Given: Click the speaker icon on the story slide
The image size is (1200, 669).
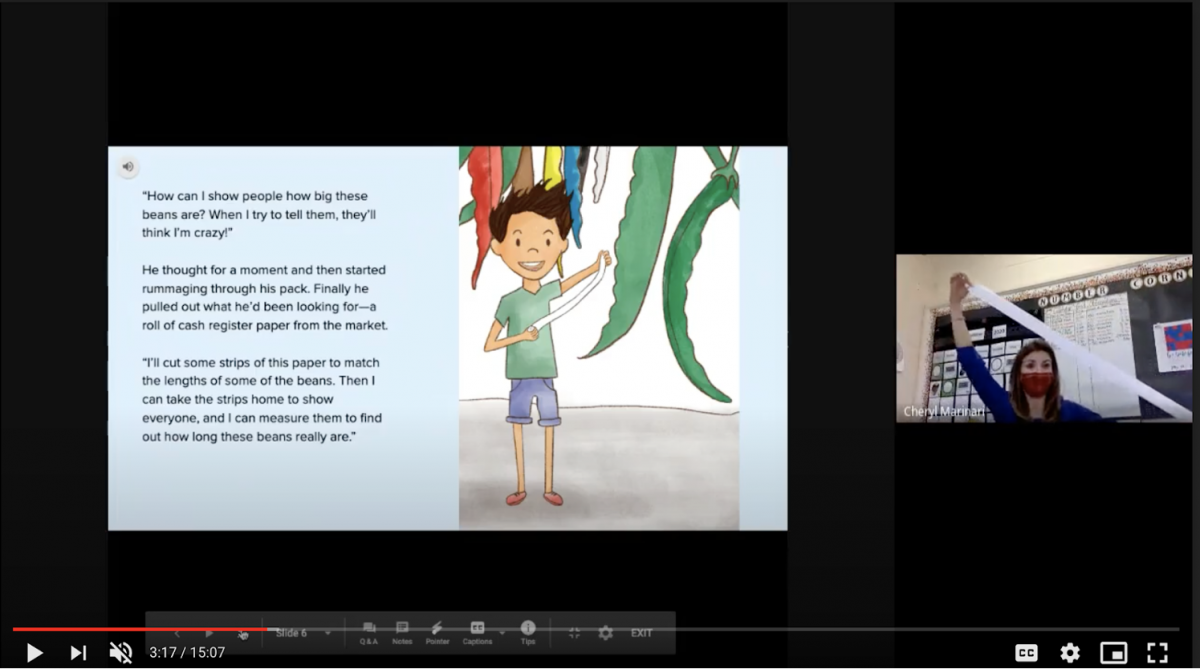Looking at the screenshot, I should [127, 167].
